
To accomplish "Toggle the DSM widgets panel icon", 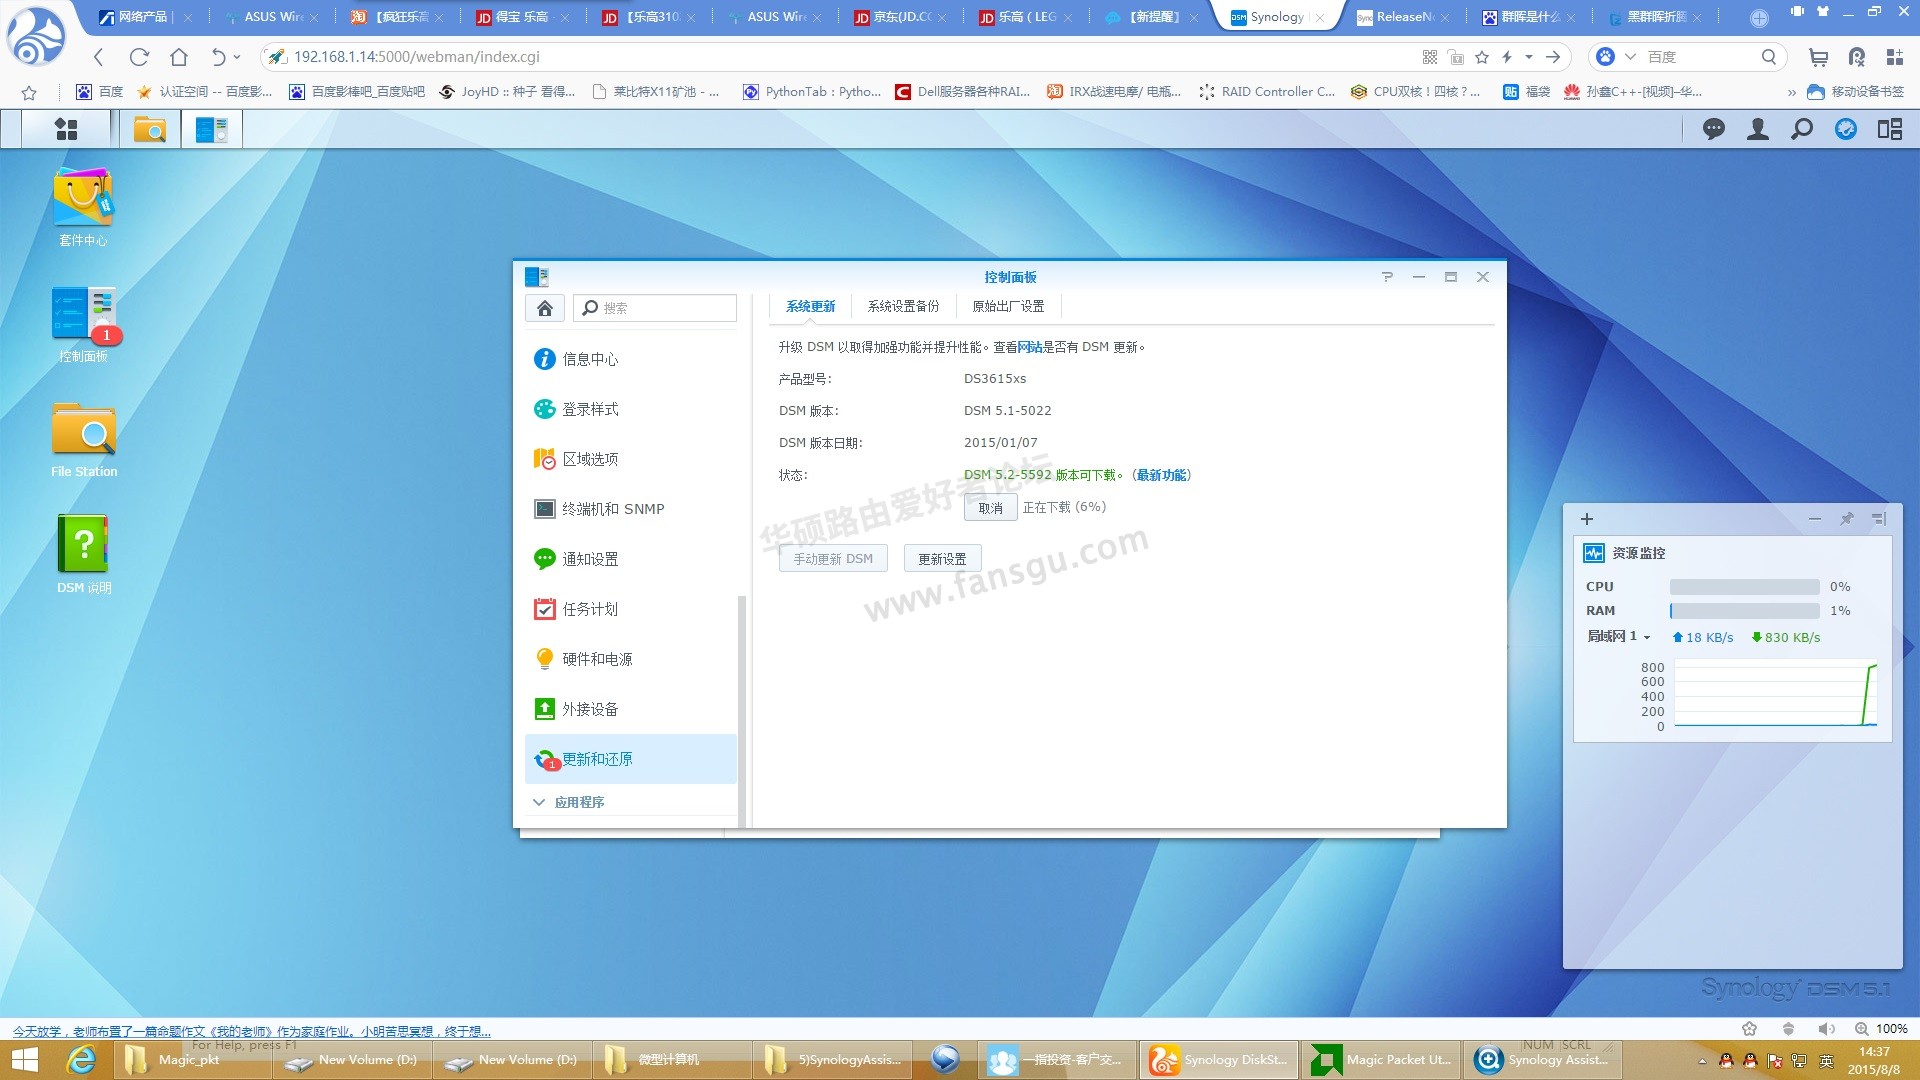I will pos(1890,129).
